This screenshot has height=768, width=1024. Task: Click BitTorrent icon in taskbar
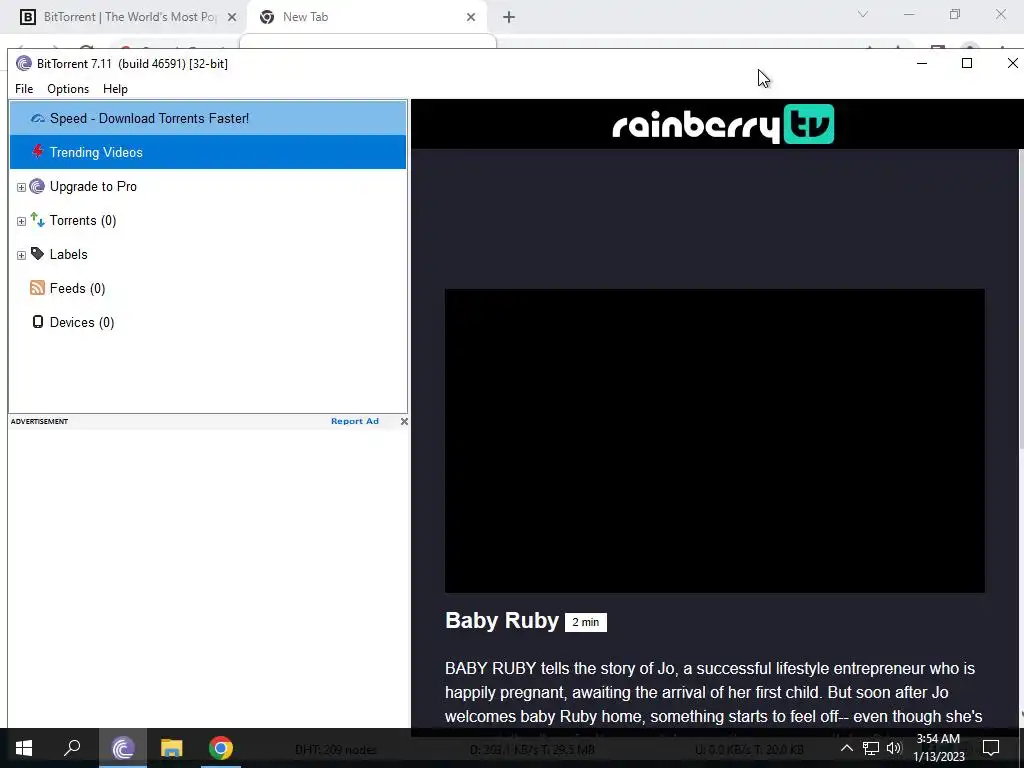(123, 748)
